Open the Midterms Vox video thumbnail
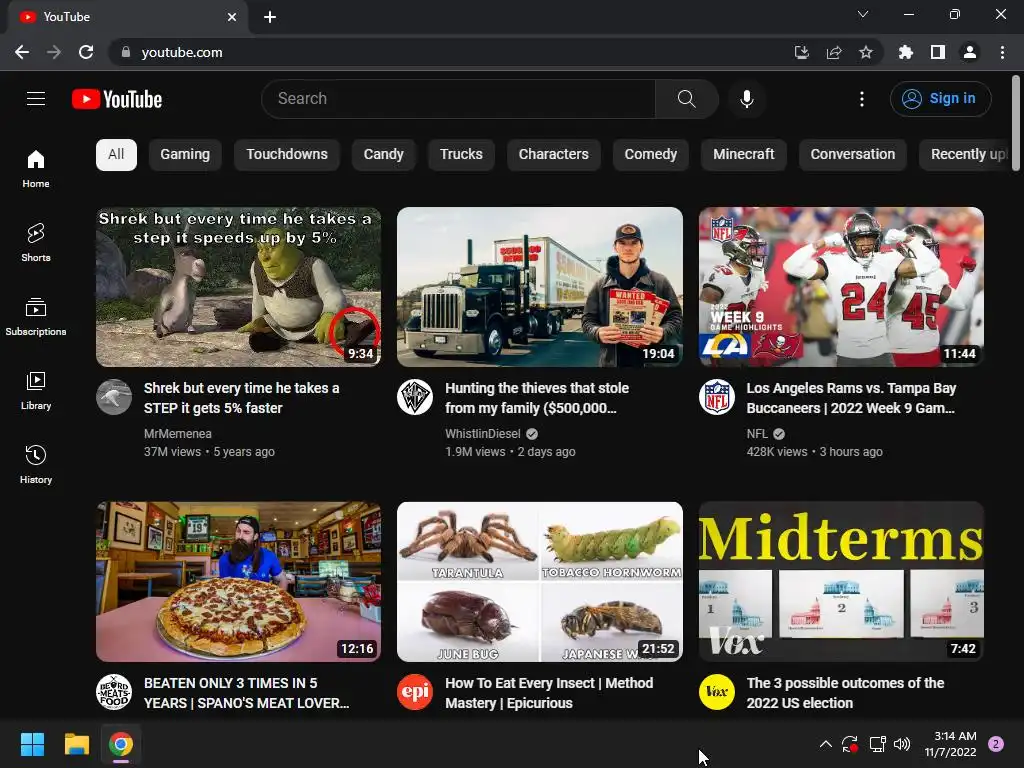Viewport: 1024px width, 768px height. click(x=841, y=581)
